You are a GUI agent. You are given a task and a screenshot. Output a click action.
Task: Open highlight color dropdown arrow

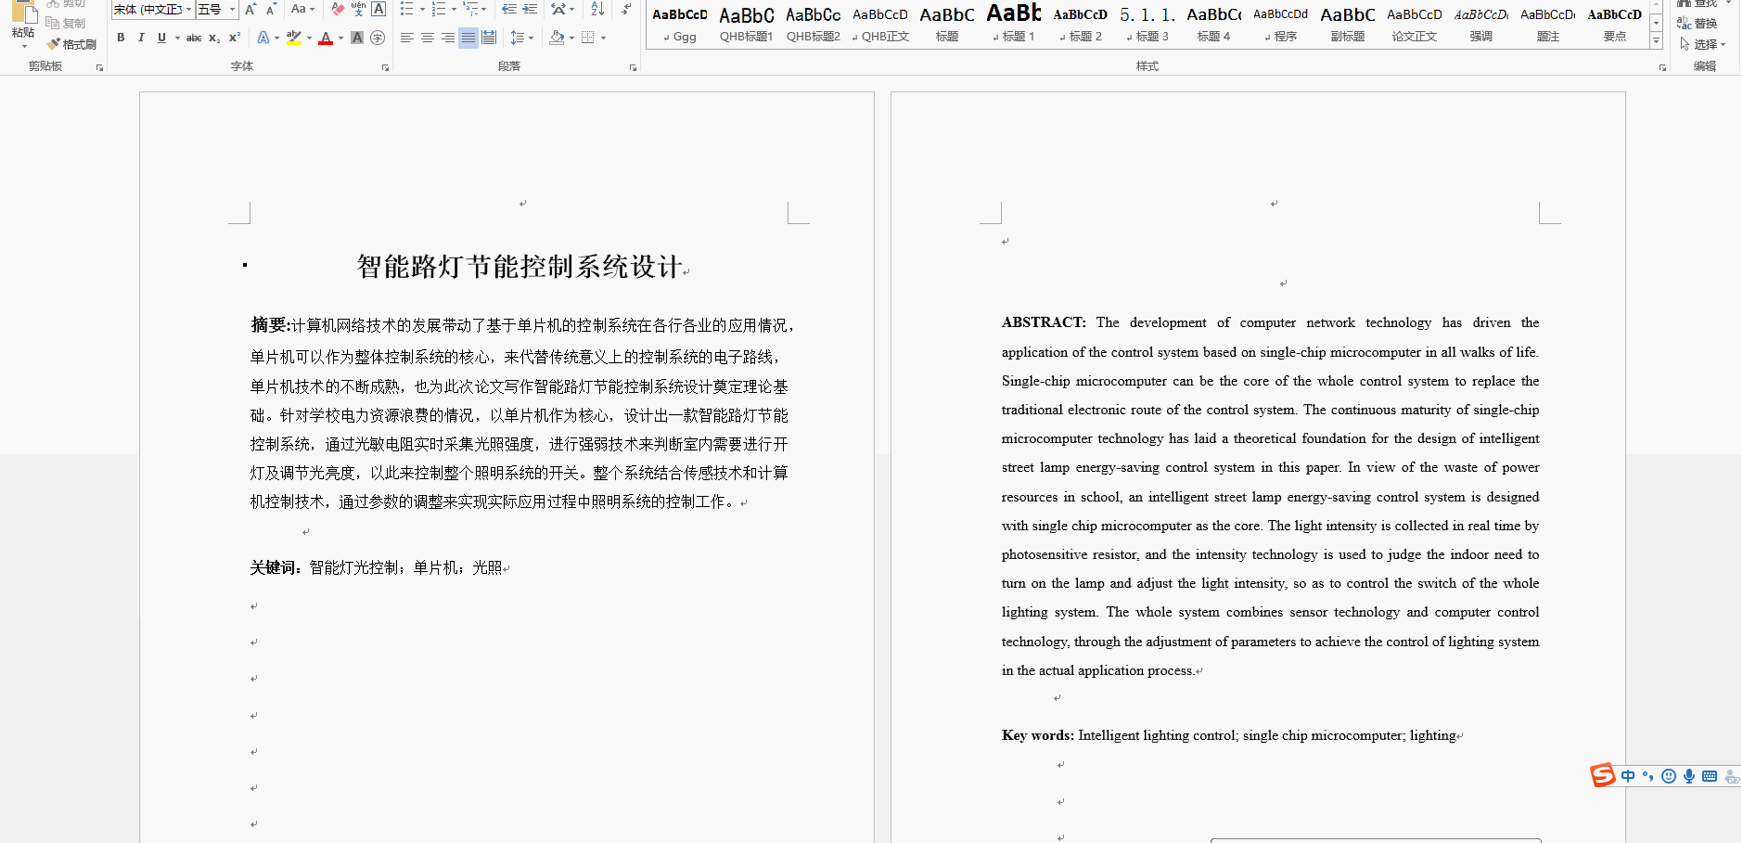click(x=309, y=38)
